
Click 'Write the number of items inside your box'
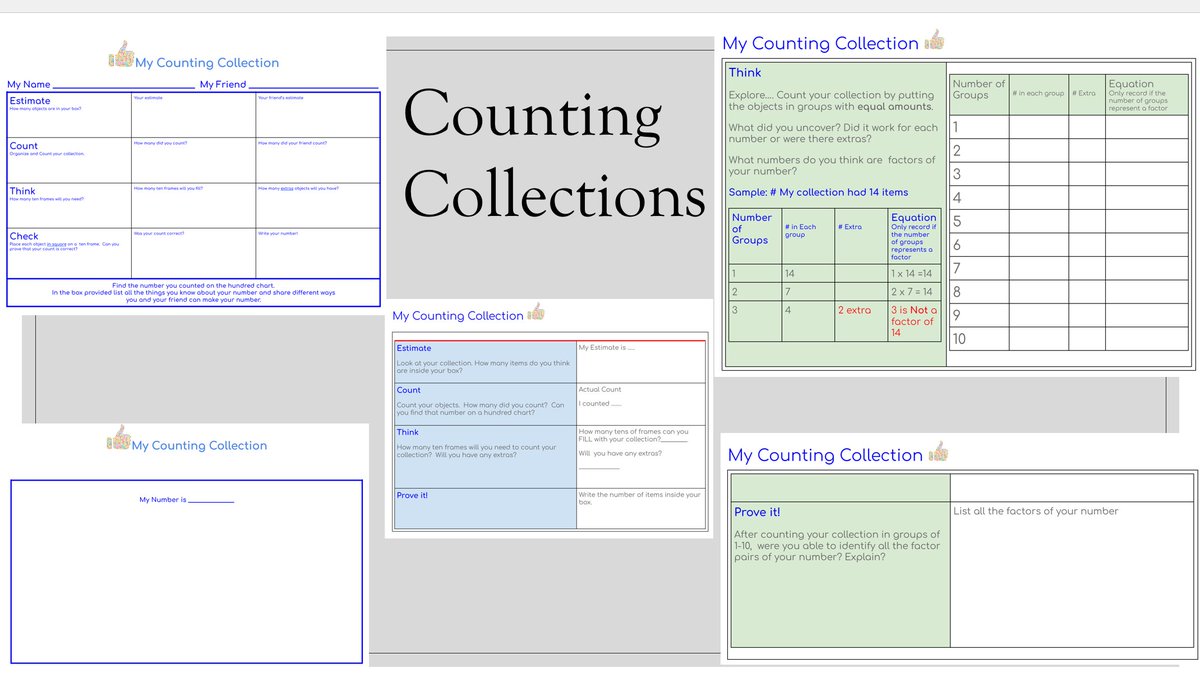coord(640,498)
